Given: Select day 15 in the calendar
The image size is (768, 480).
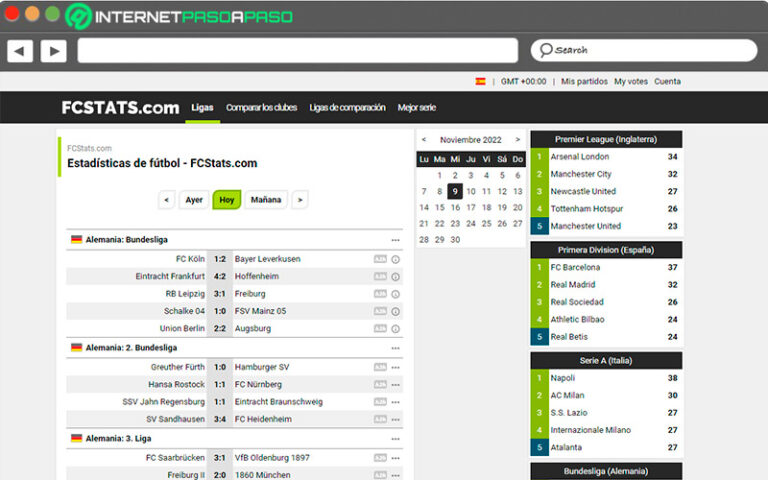Looking at the screenshot, I should click(x=439, y=207).
